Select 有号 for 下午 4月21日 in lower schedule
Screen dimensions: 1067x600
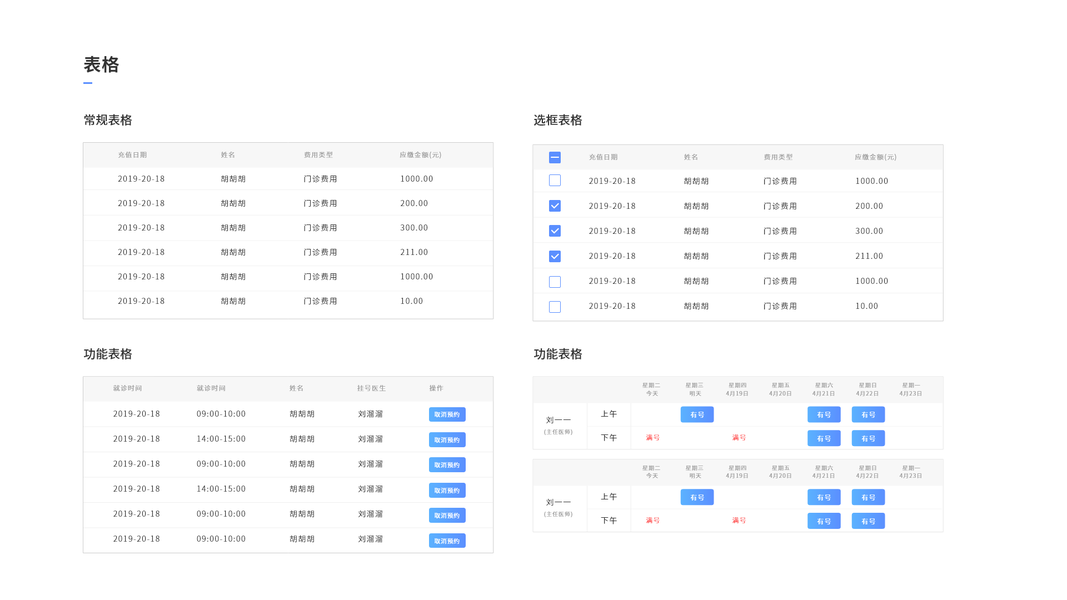pyautogui.click(x=823, y=521)
